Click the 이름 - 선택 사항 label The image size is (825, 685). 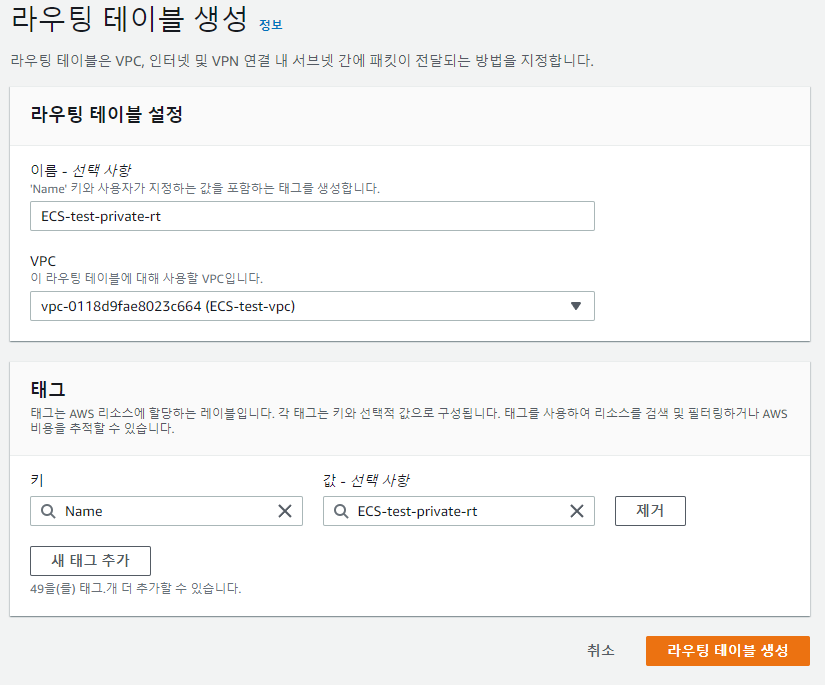[81, 170]
